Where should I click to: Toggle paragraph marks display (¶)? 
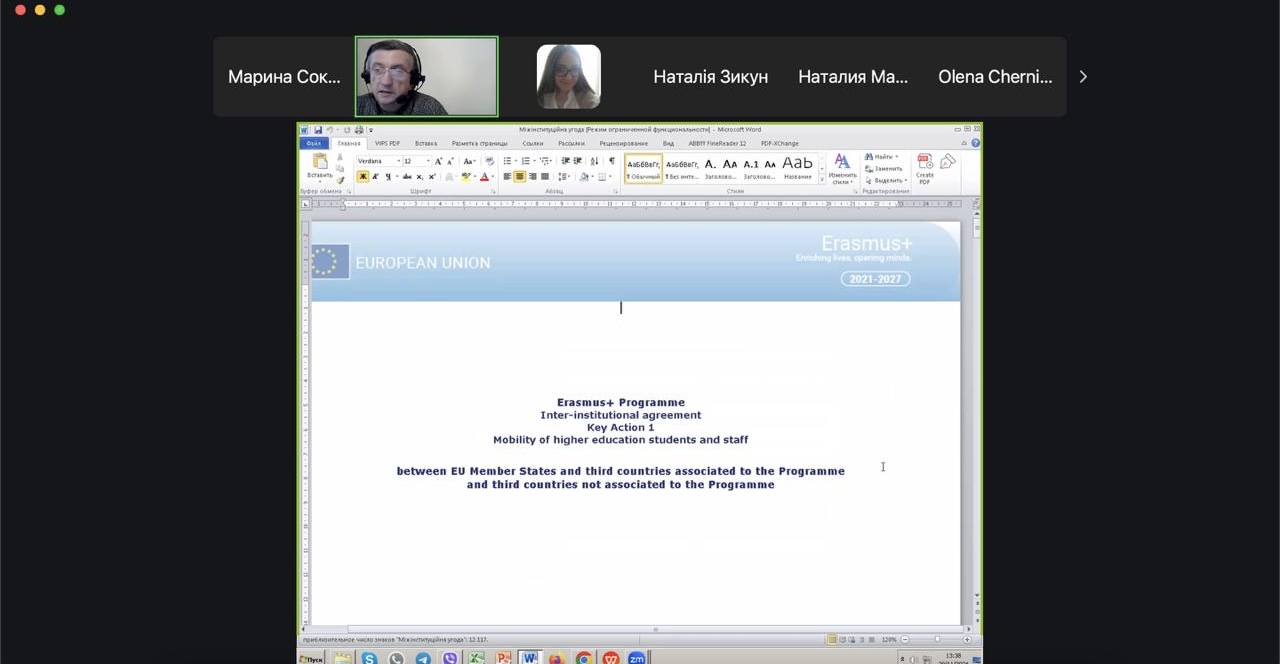(x=612, y=161)
